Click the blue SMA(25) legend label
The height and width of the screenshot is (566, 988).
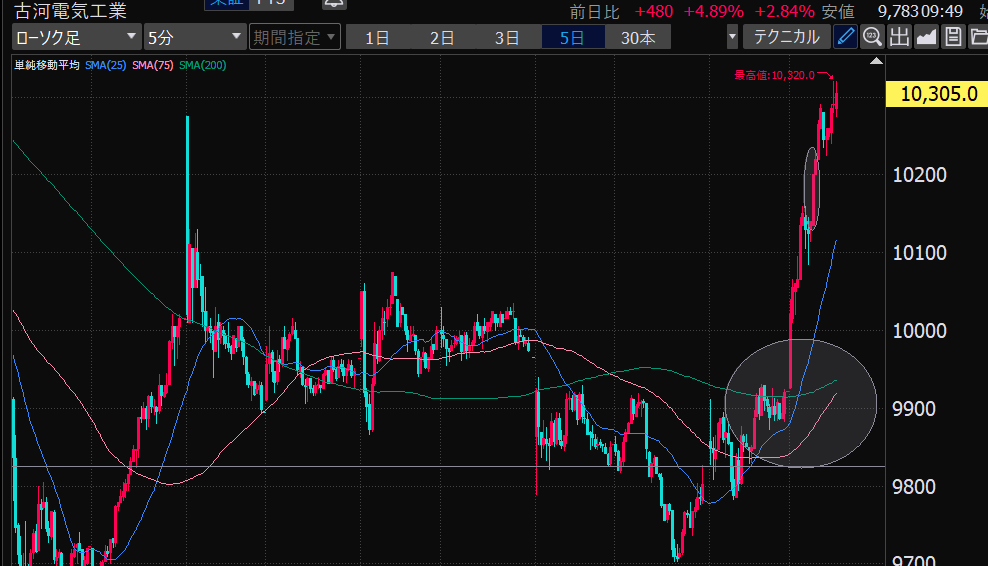[106, 65]
